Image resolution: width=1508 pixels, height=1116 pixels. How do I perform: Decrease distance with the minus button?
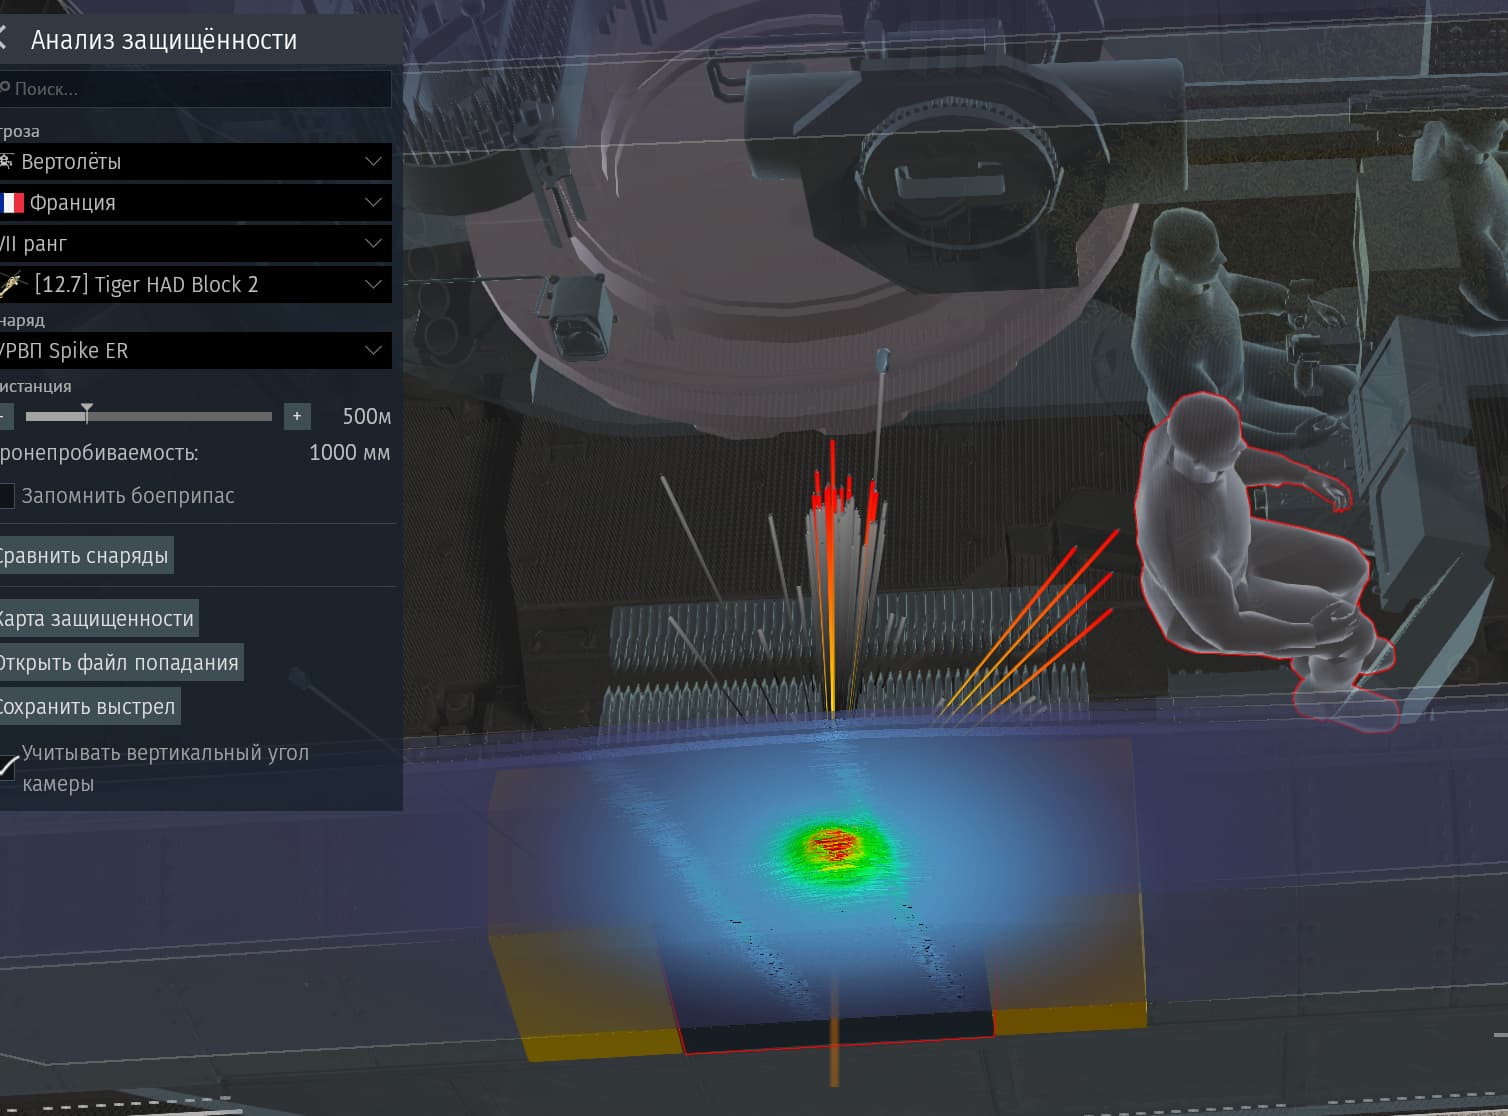(5, 416)
